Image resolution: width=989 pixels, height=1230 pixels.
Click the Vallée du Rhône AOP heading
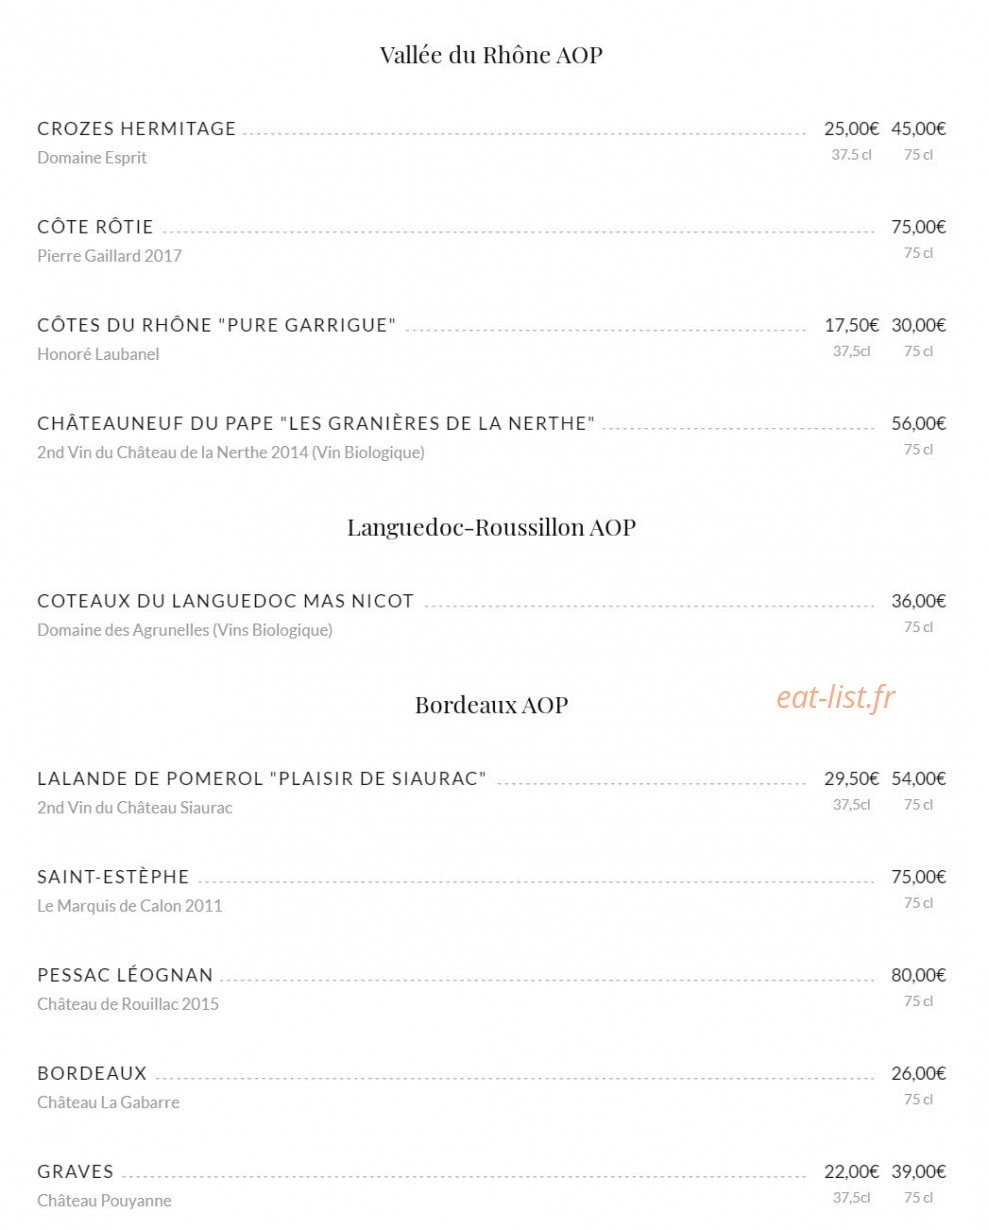click(x=491, y=54)
